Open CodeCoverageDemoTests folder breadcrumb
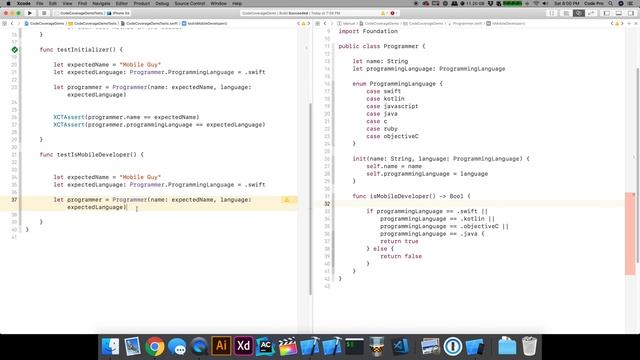Viewport: 640px width, 360px height. (x=93, y=24)
